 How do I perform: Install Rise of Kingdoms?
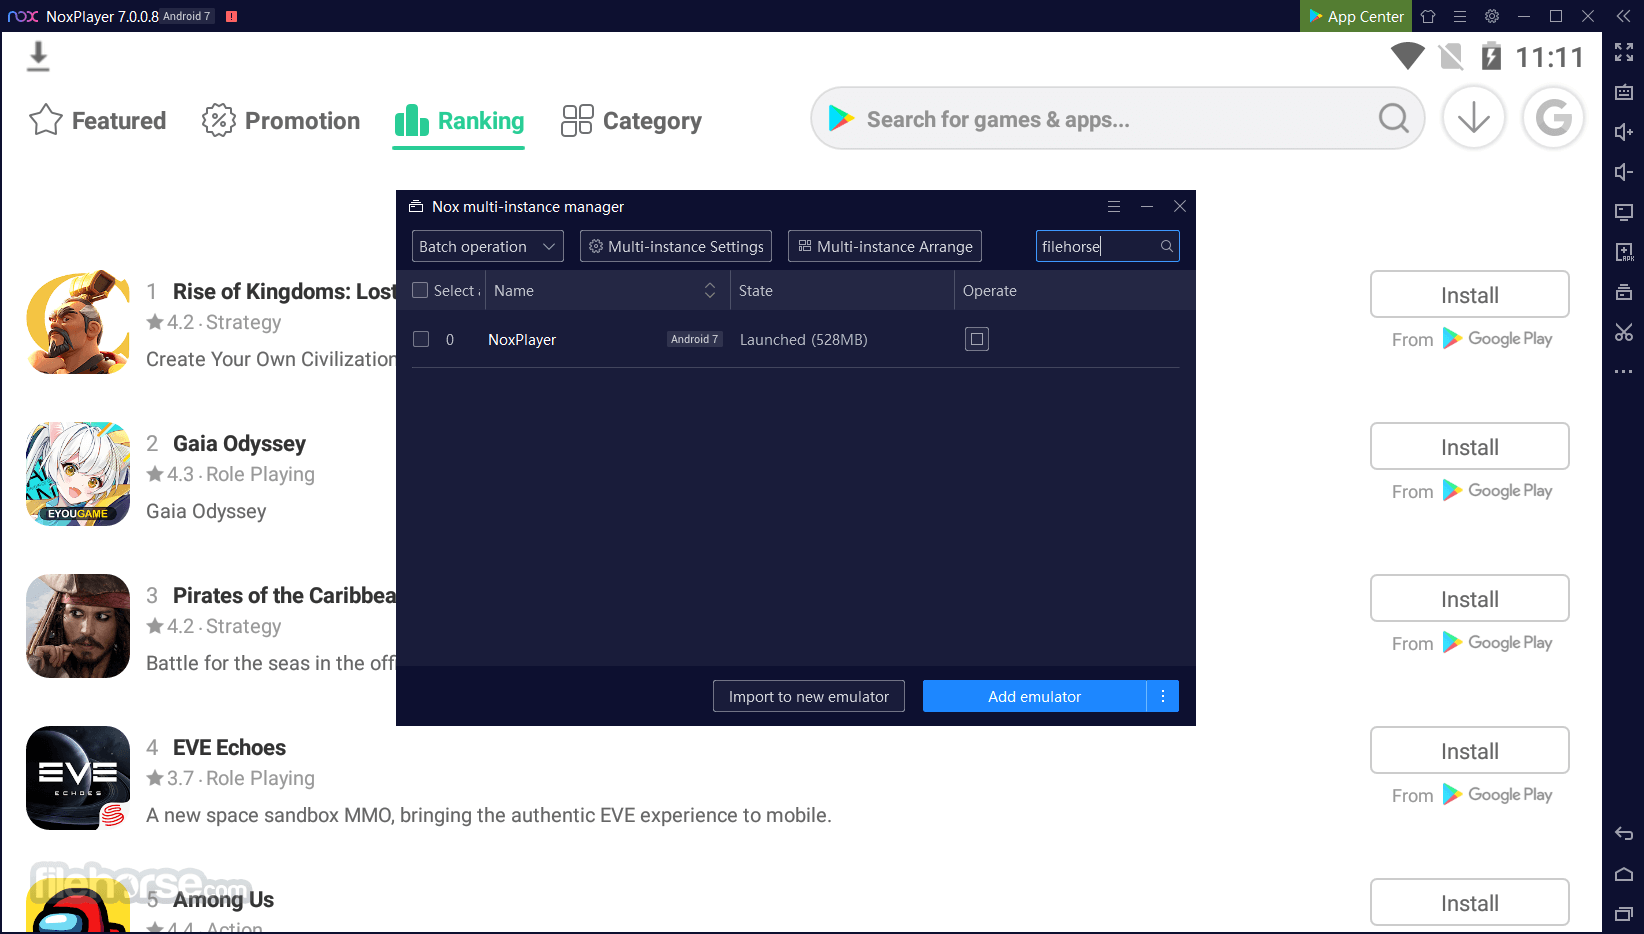coord(1470,295)
